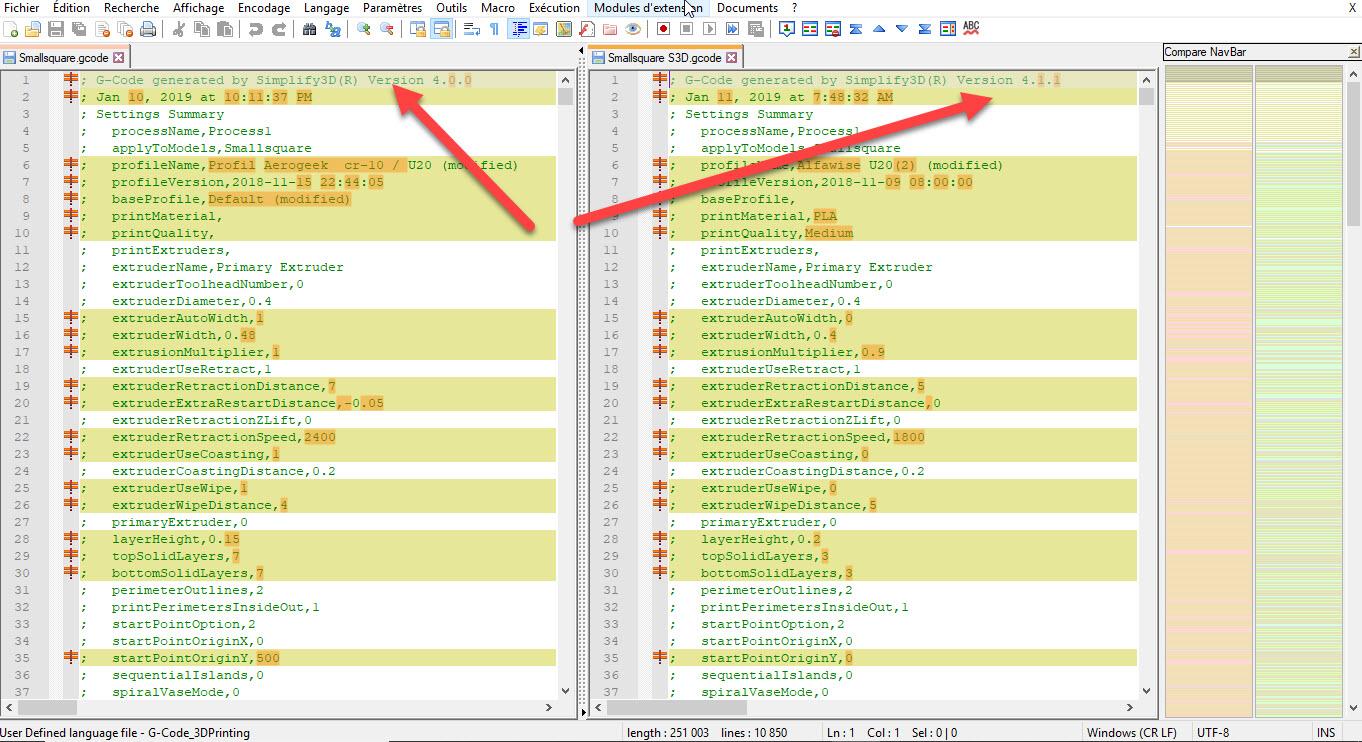
Task: Close the Smallsquare.gcode tab
Action: 118,58
